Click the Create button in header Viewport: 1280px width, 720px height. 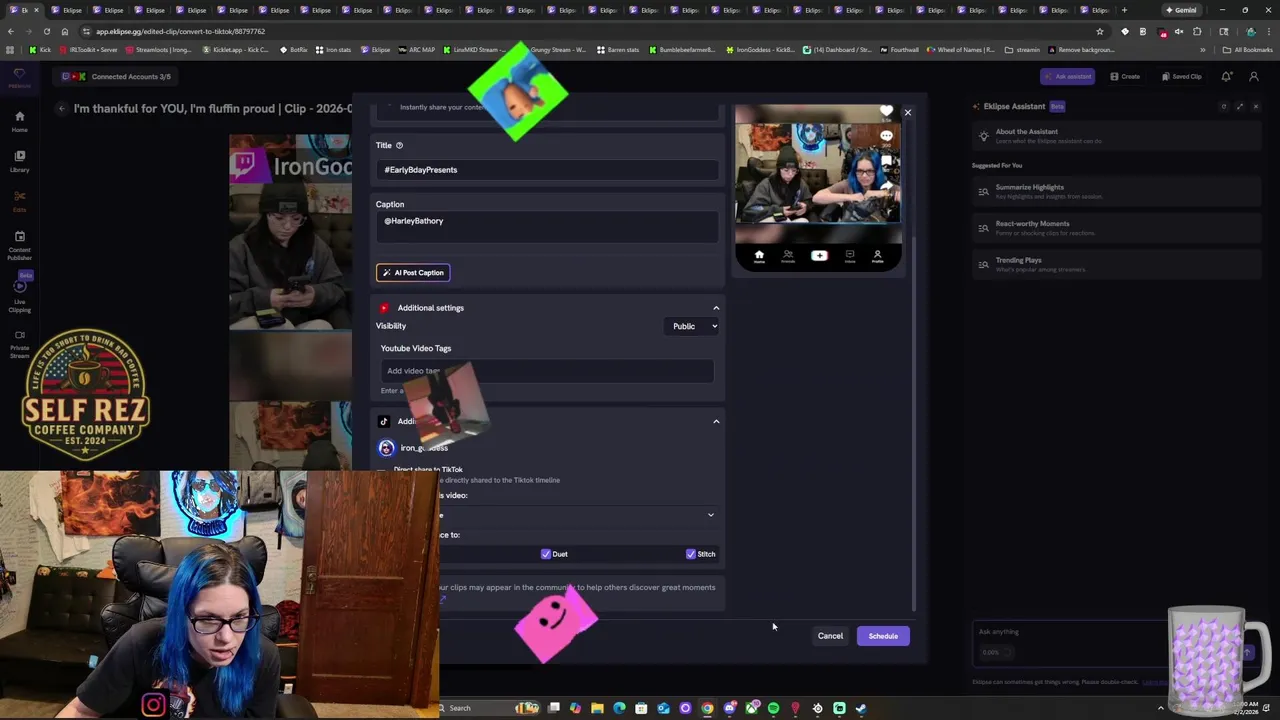point(1125,76)
